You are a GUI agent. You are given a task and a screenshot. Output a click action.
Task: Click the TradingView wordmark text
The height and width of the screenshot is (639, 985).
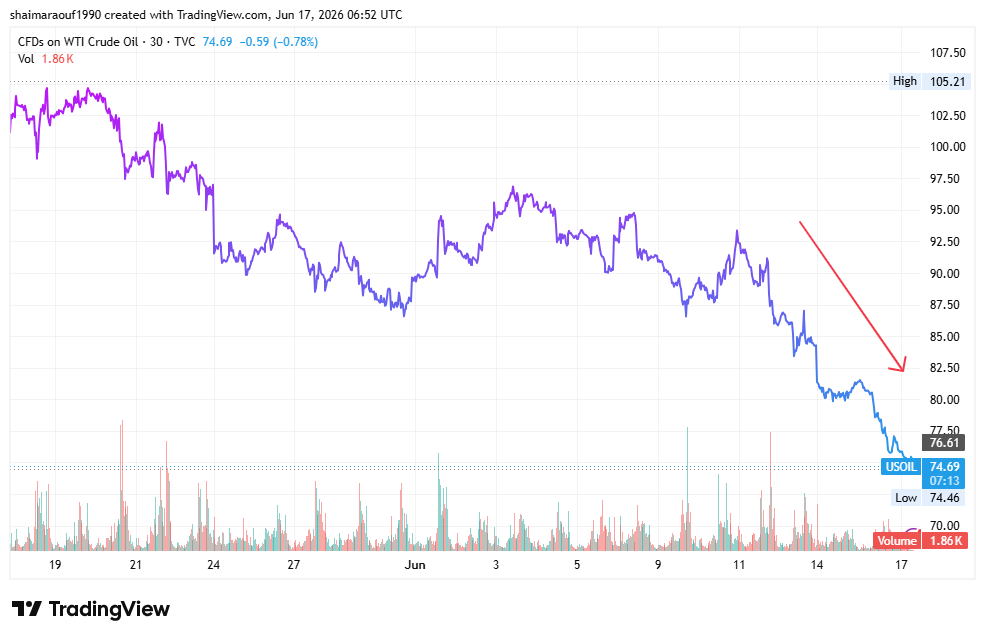coord(109,609)
